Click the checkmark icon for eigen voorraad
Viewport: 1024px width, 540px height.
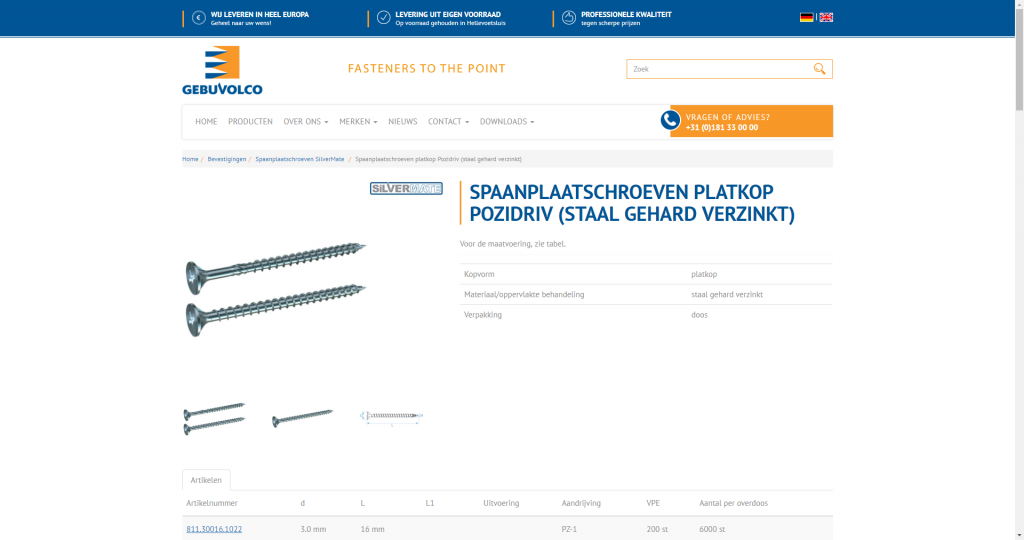tap(384, 18)
